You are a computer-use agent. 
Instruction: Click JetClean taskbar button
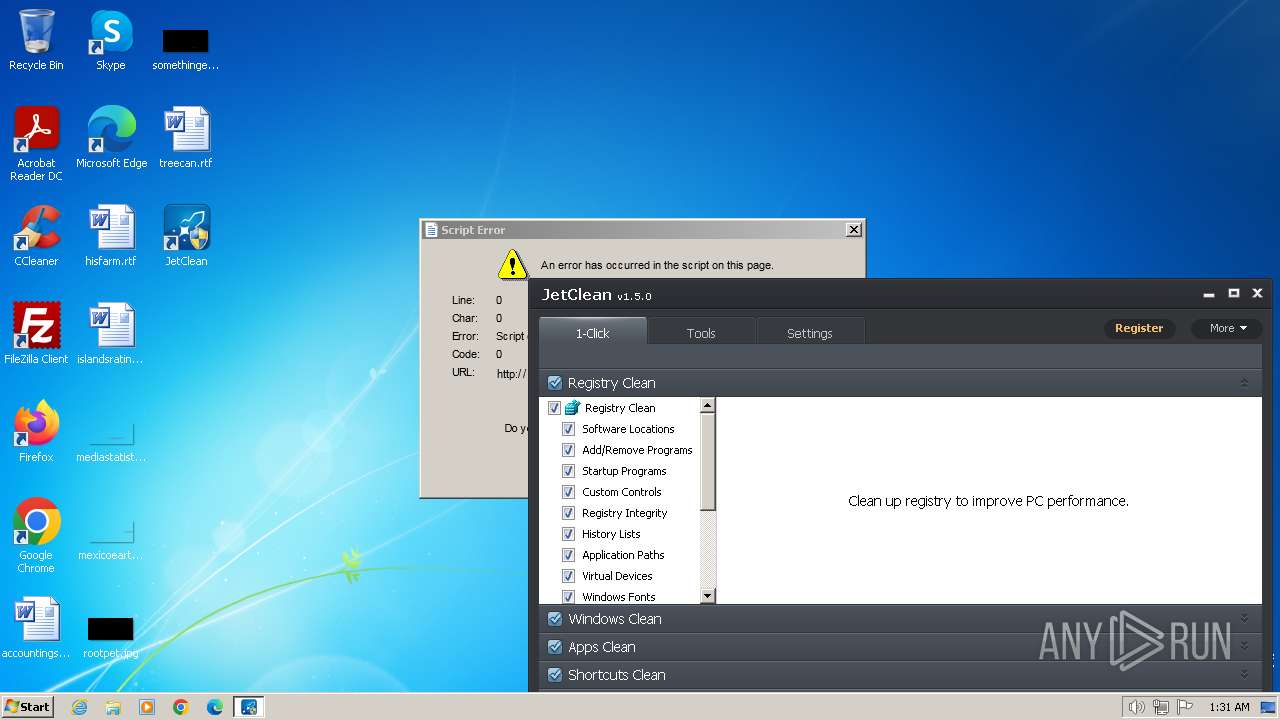249,707
